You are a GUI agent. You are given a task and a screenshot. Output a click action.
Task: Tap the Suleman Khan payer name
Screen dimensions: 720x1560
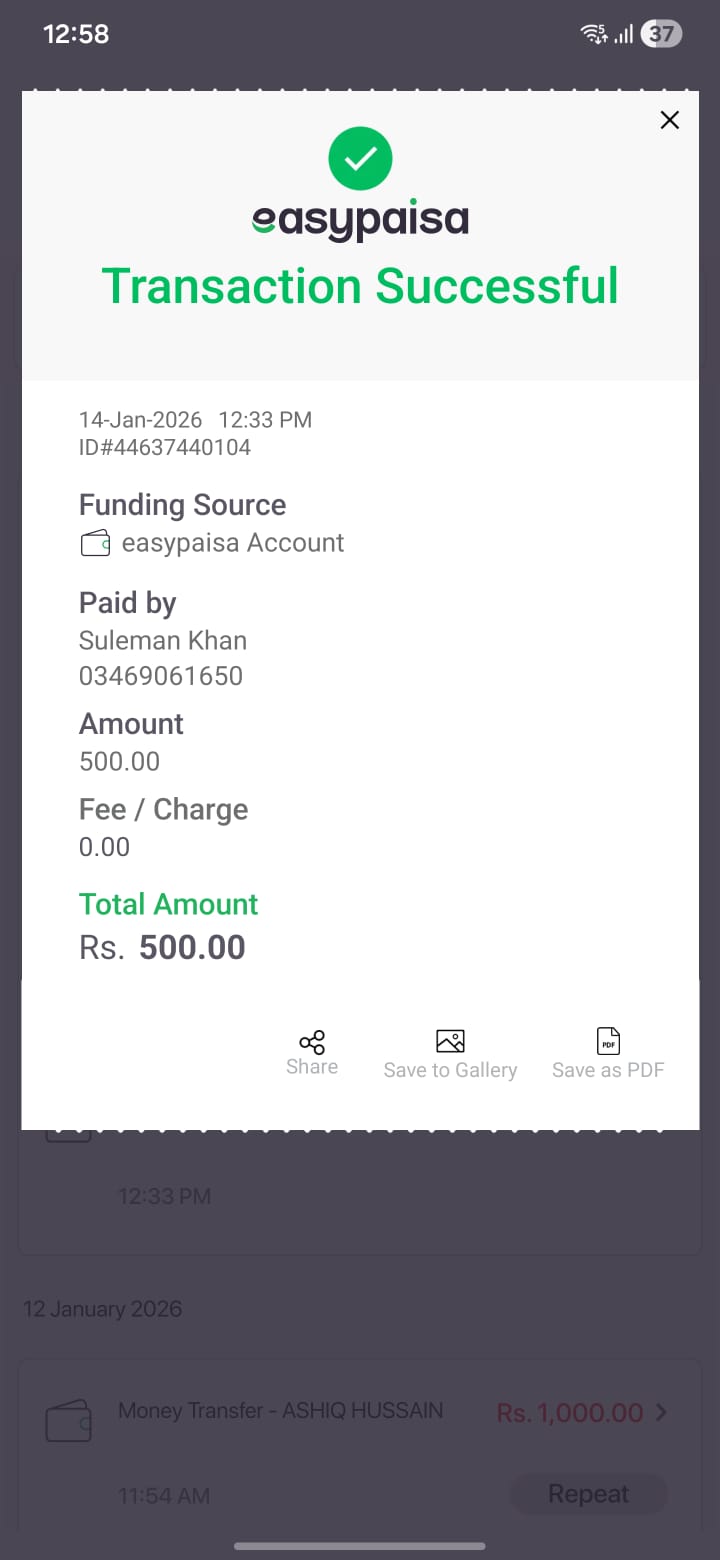click(163, 640)
